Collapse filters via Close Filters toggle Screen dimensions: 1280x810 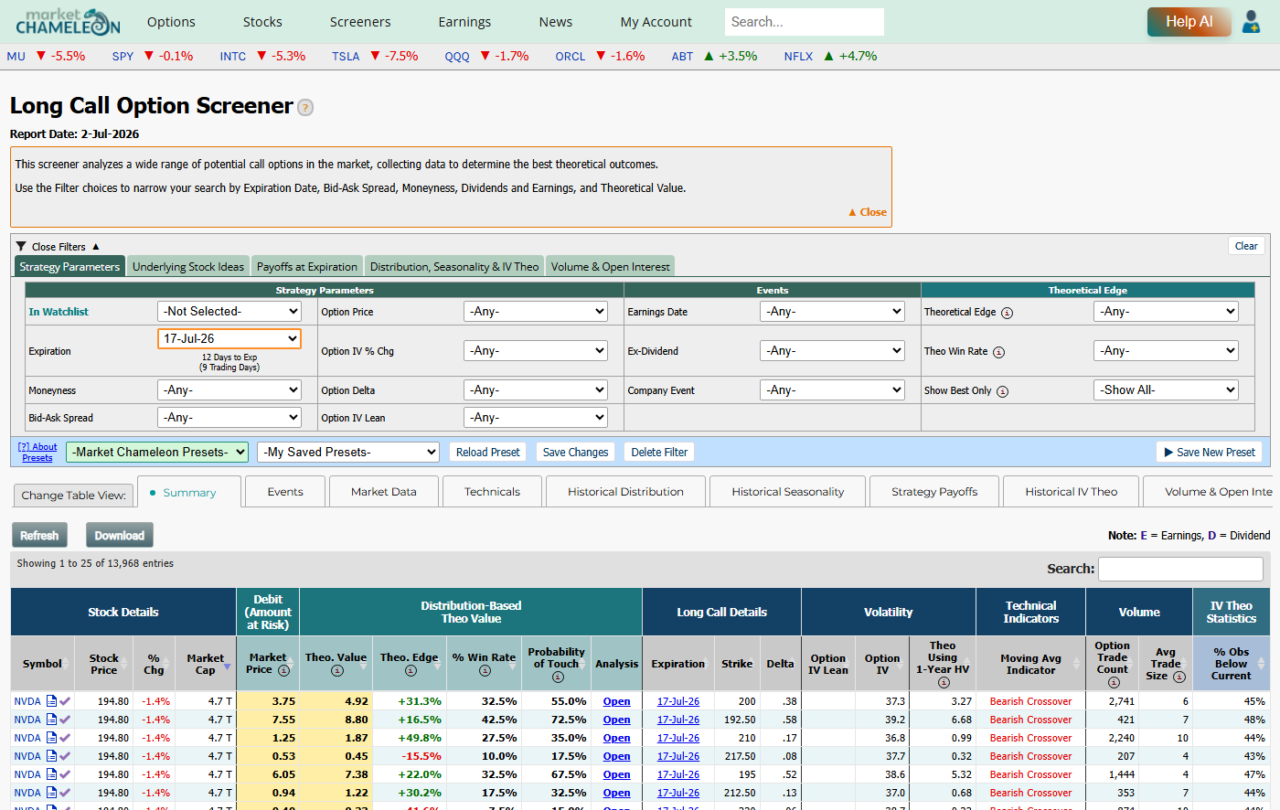pos(59,246)
